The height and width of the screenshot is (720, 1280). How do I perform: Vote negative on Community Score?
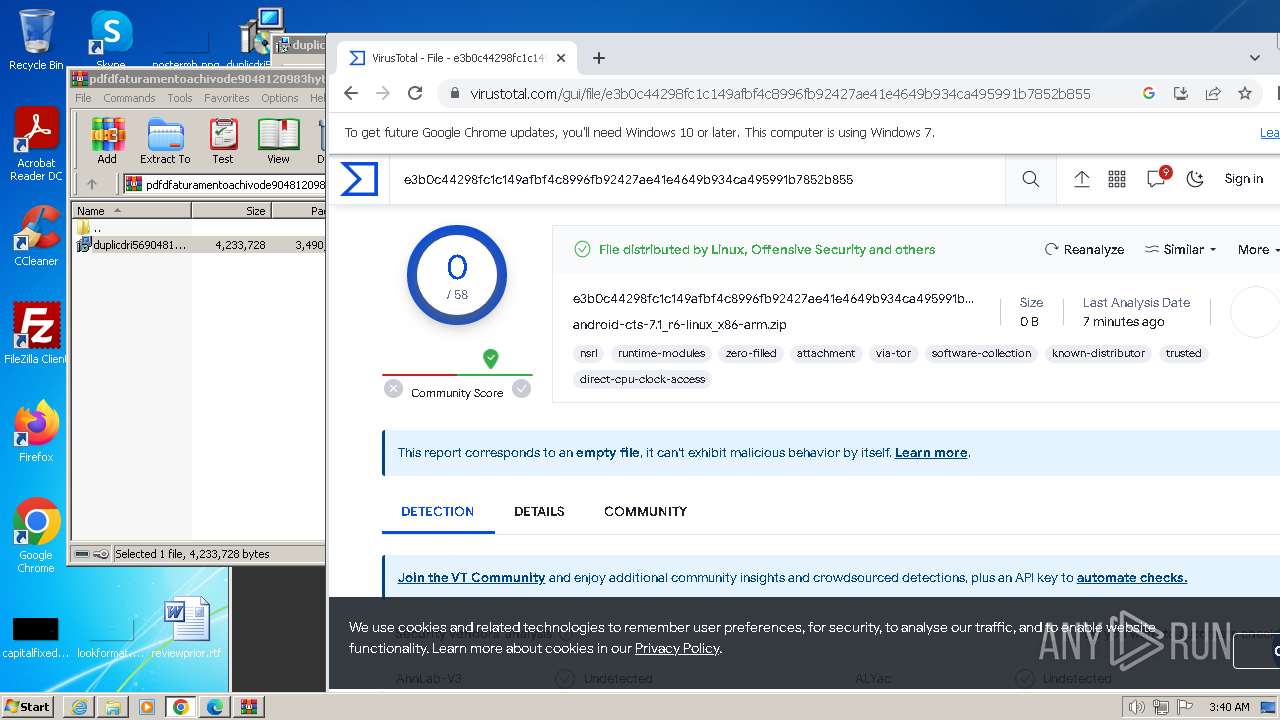[x=393, y=389]
